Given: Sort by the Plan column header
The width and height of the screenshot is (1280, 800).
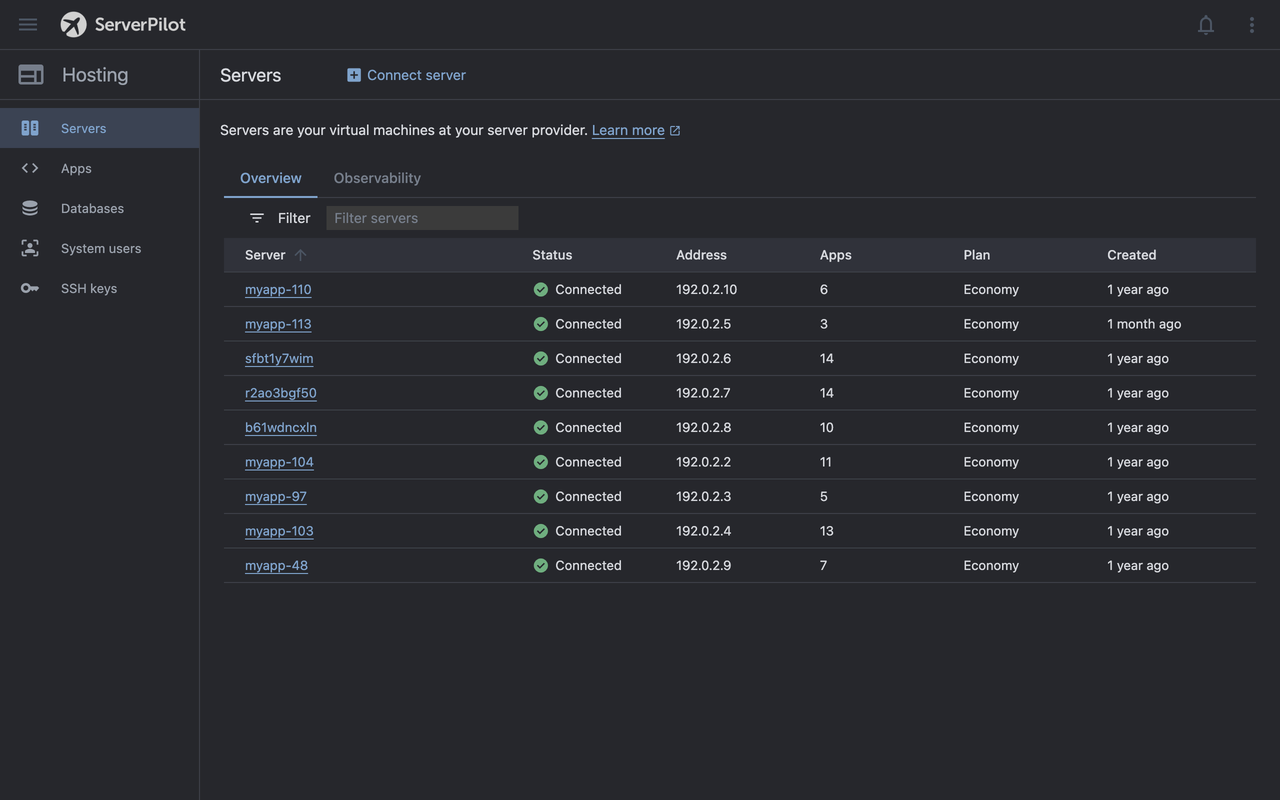Looking at the screenshot, I should (x=977, y=255).
